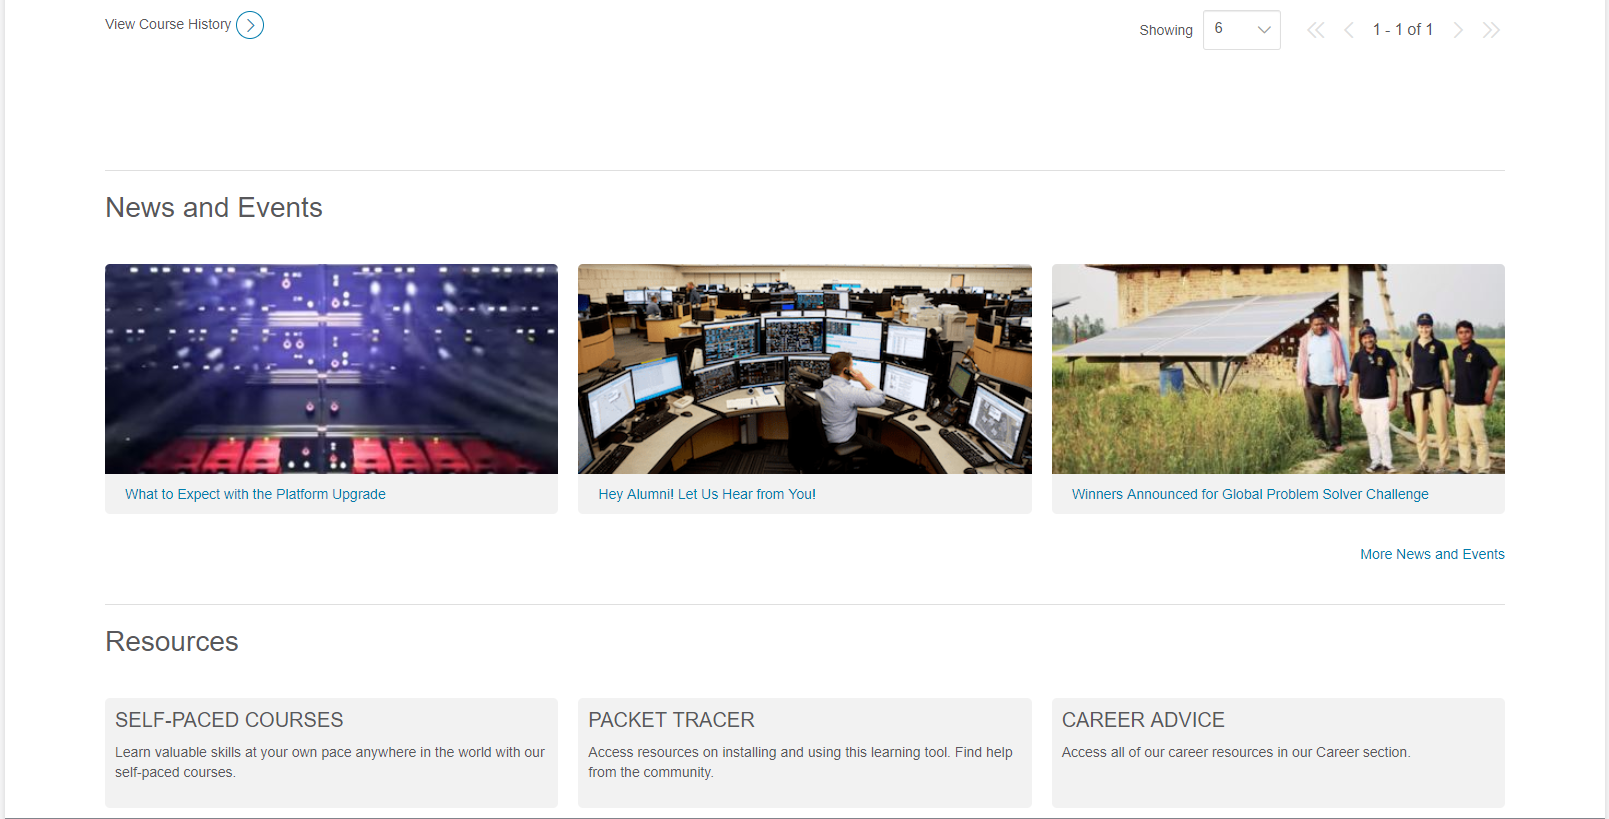The height and width of the screenshot is (819, 1609).
Task: Open the View Course History link
Action: pos(168,24)
